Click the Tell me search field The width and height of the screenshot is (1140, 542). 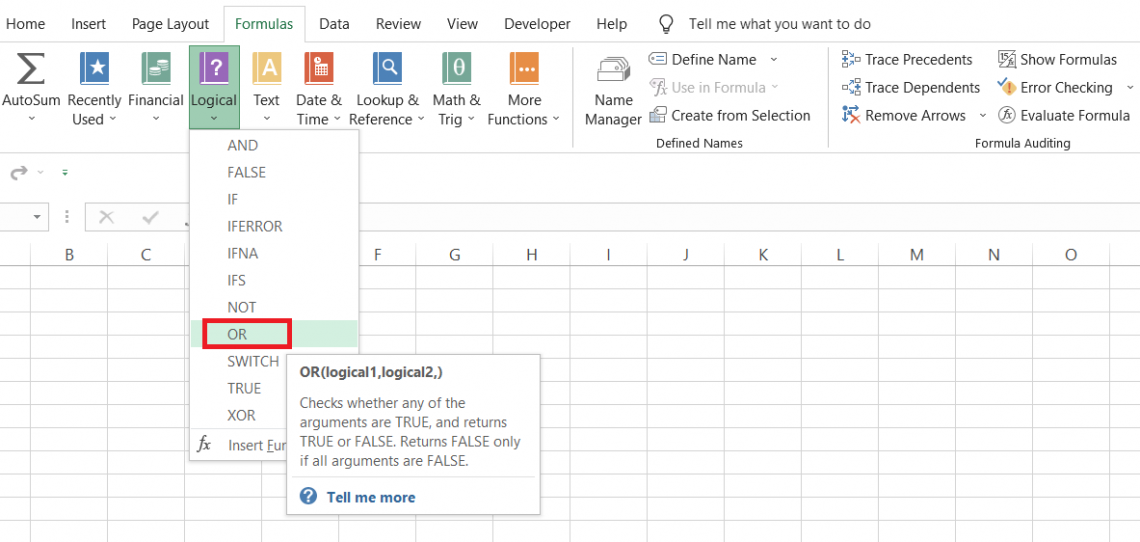(780, 24)
